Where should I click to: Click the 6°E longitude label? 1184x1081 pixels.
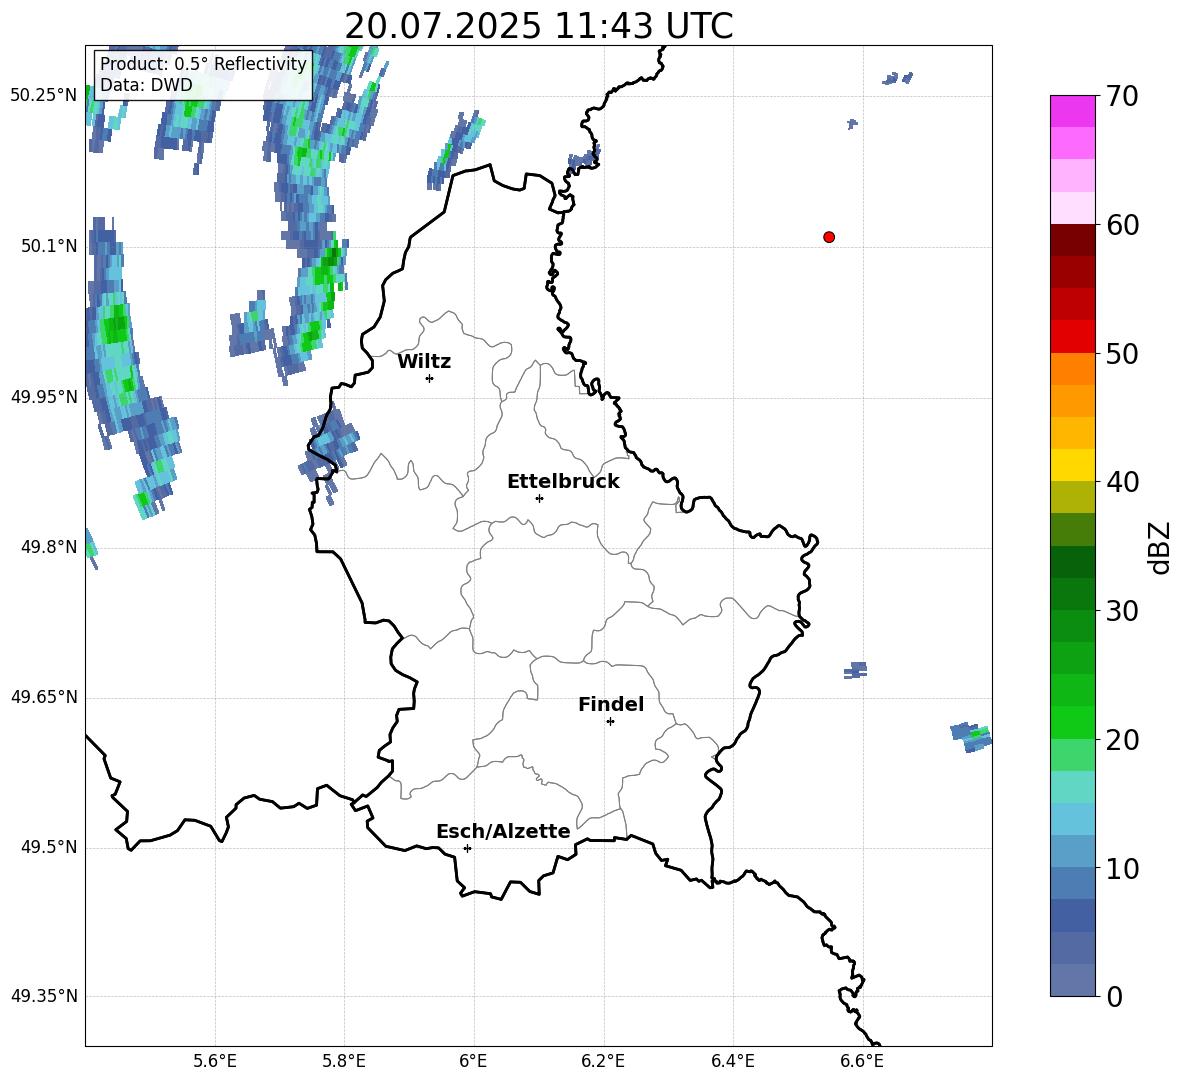click(x=473, y=1061)
